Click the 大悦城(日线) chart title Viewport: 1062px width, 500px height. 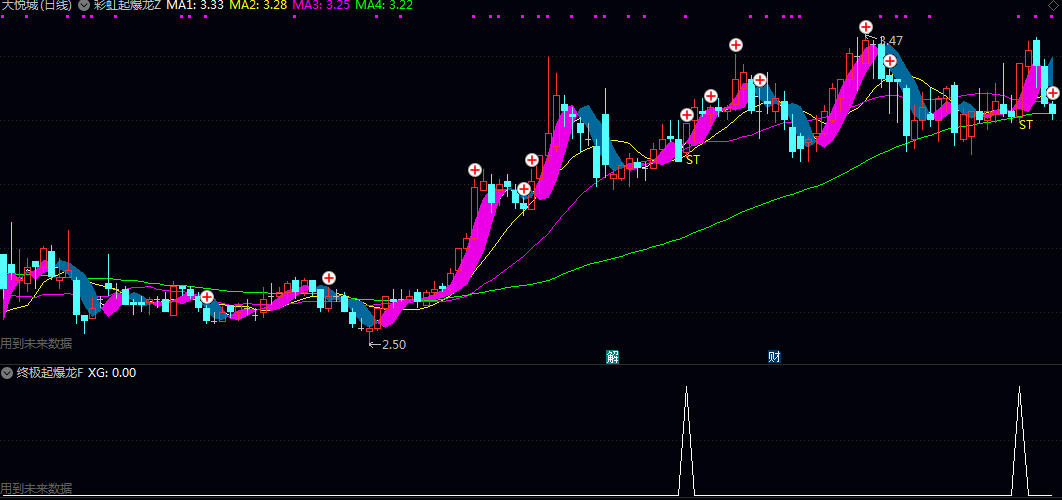tap(38, 5)
